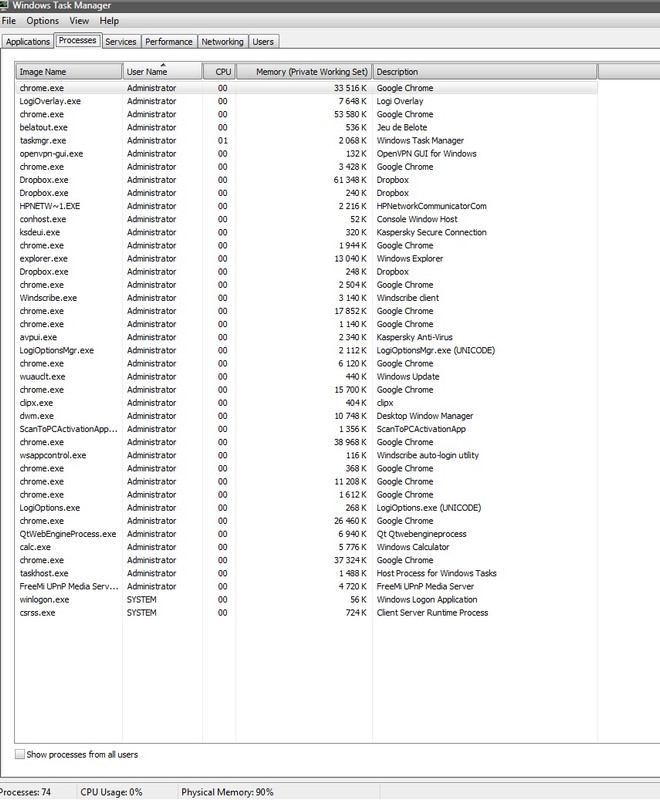Click the Kaspersky Secure Connection description

(x=431, y=232)
